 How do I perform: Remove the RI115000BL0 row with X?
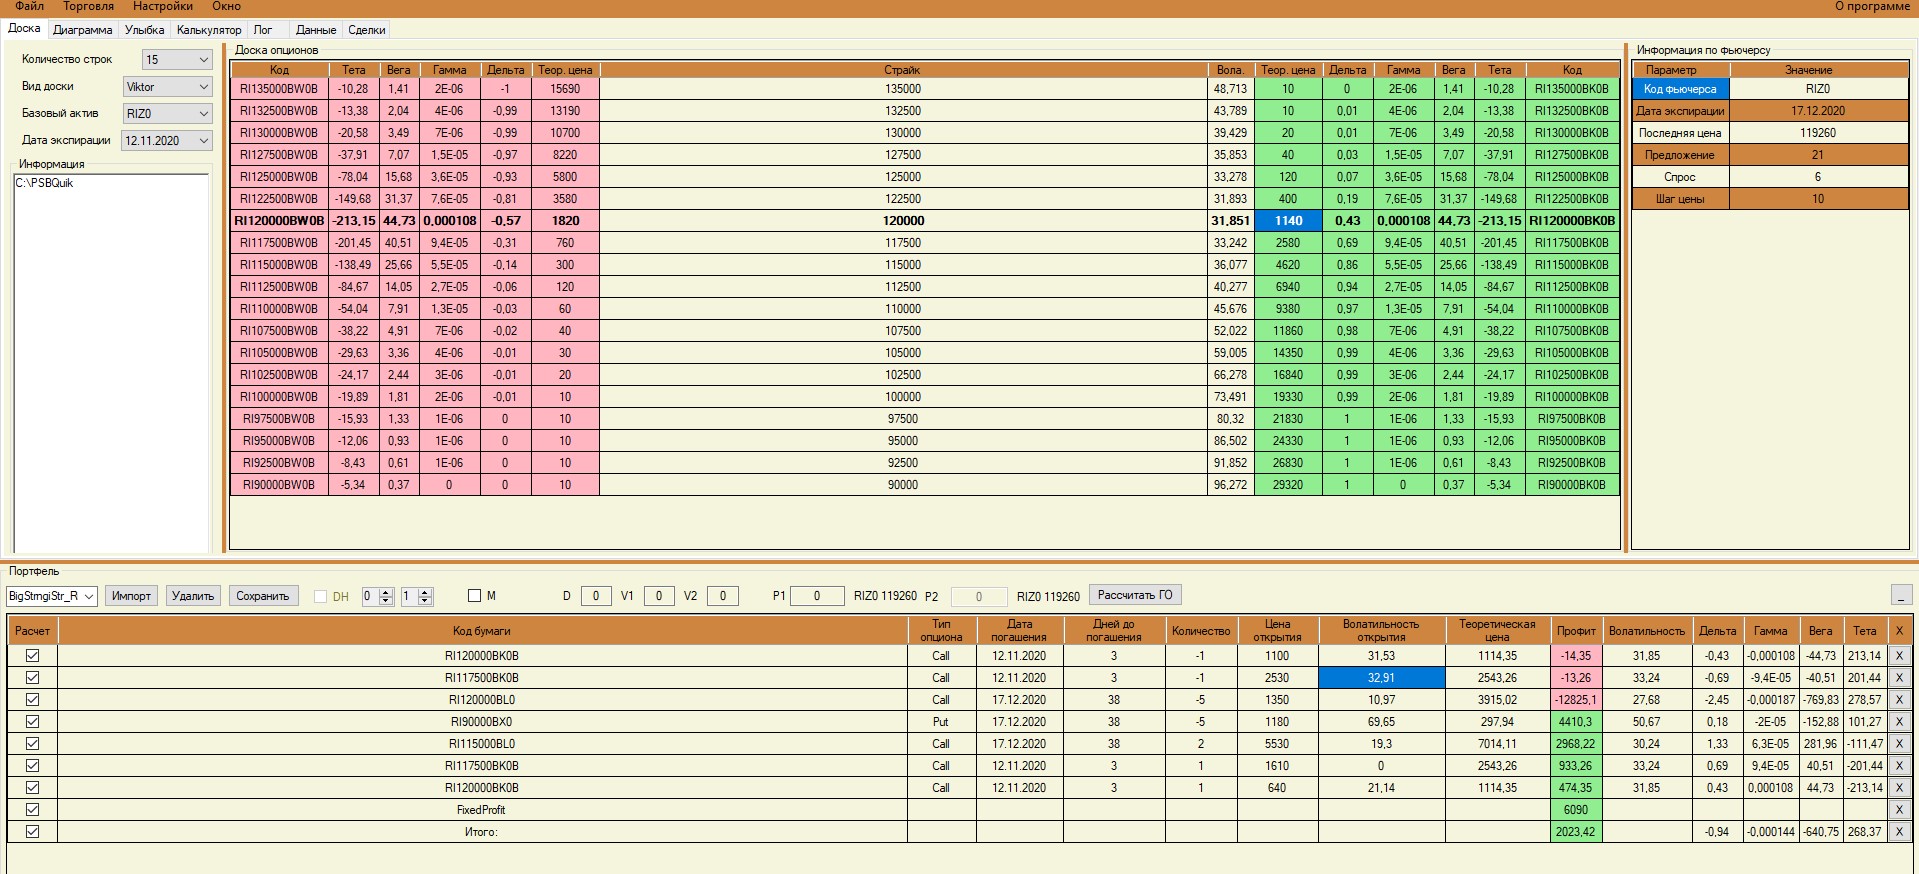(1899, 744)
